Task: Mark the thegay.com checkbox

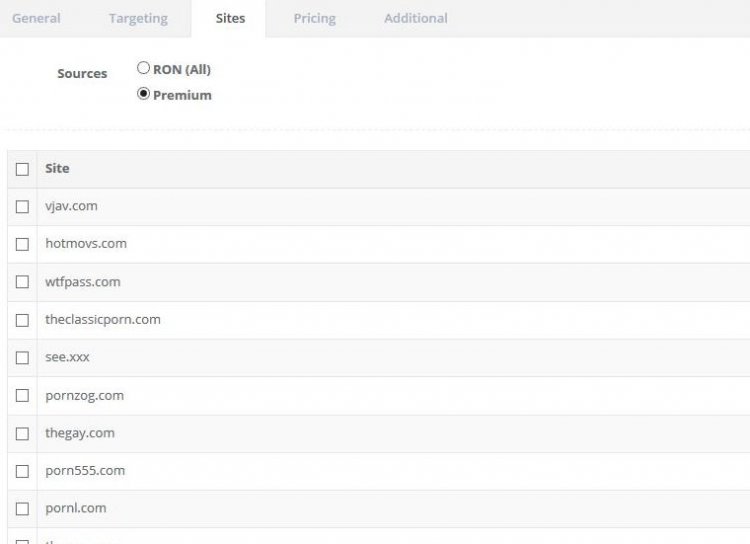Action: pos(22,433)
